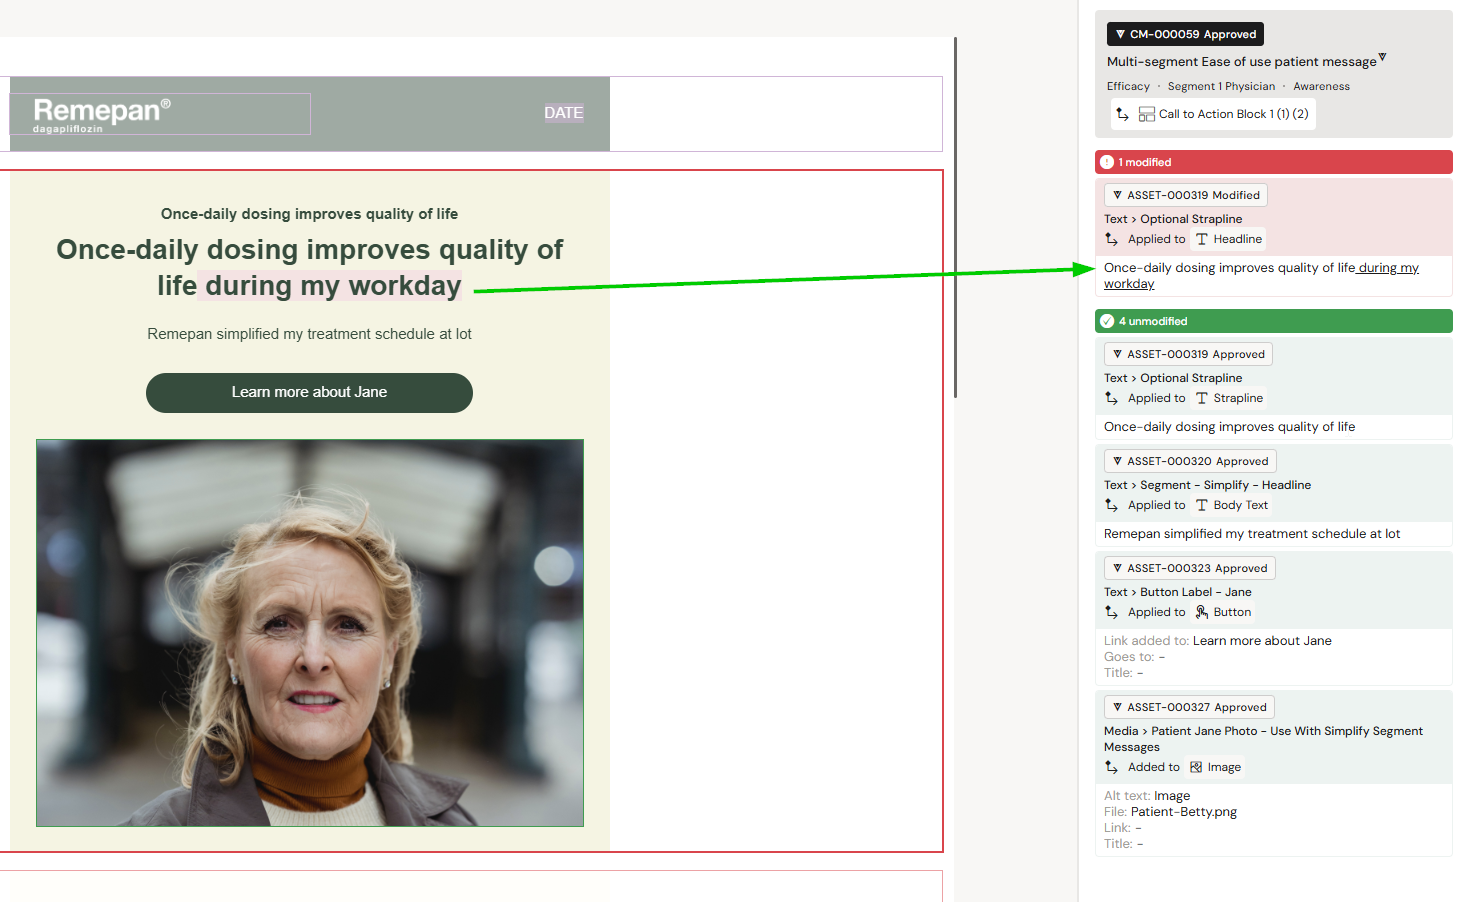Collapse the 1 modified section header
The height and width of the screenshot is (902, 1475).
pos(1273,162)
